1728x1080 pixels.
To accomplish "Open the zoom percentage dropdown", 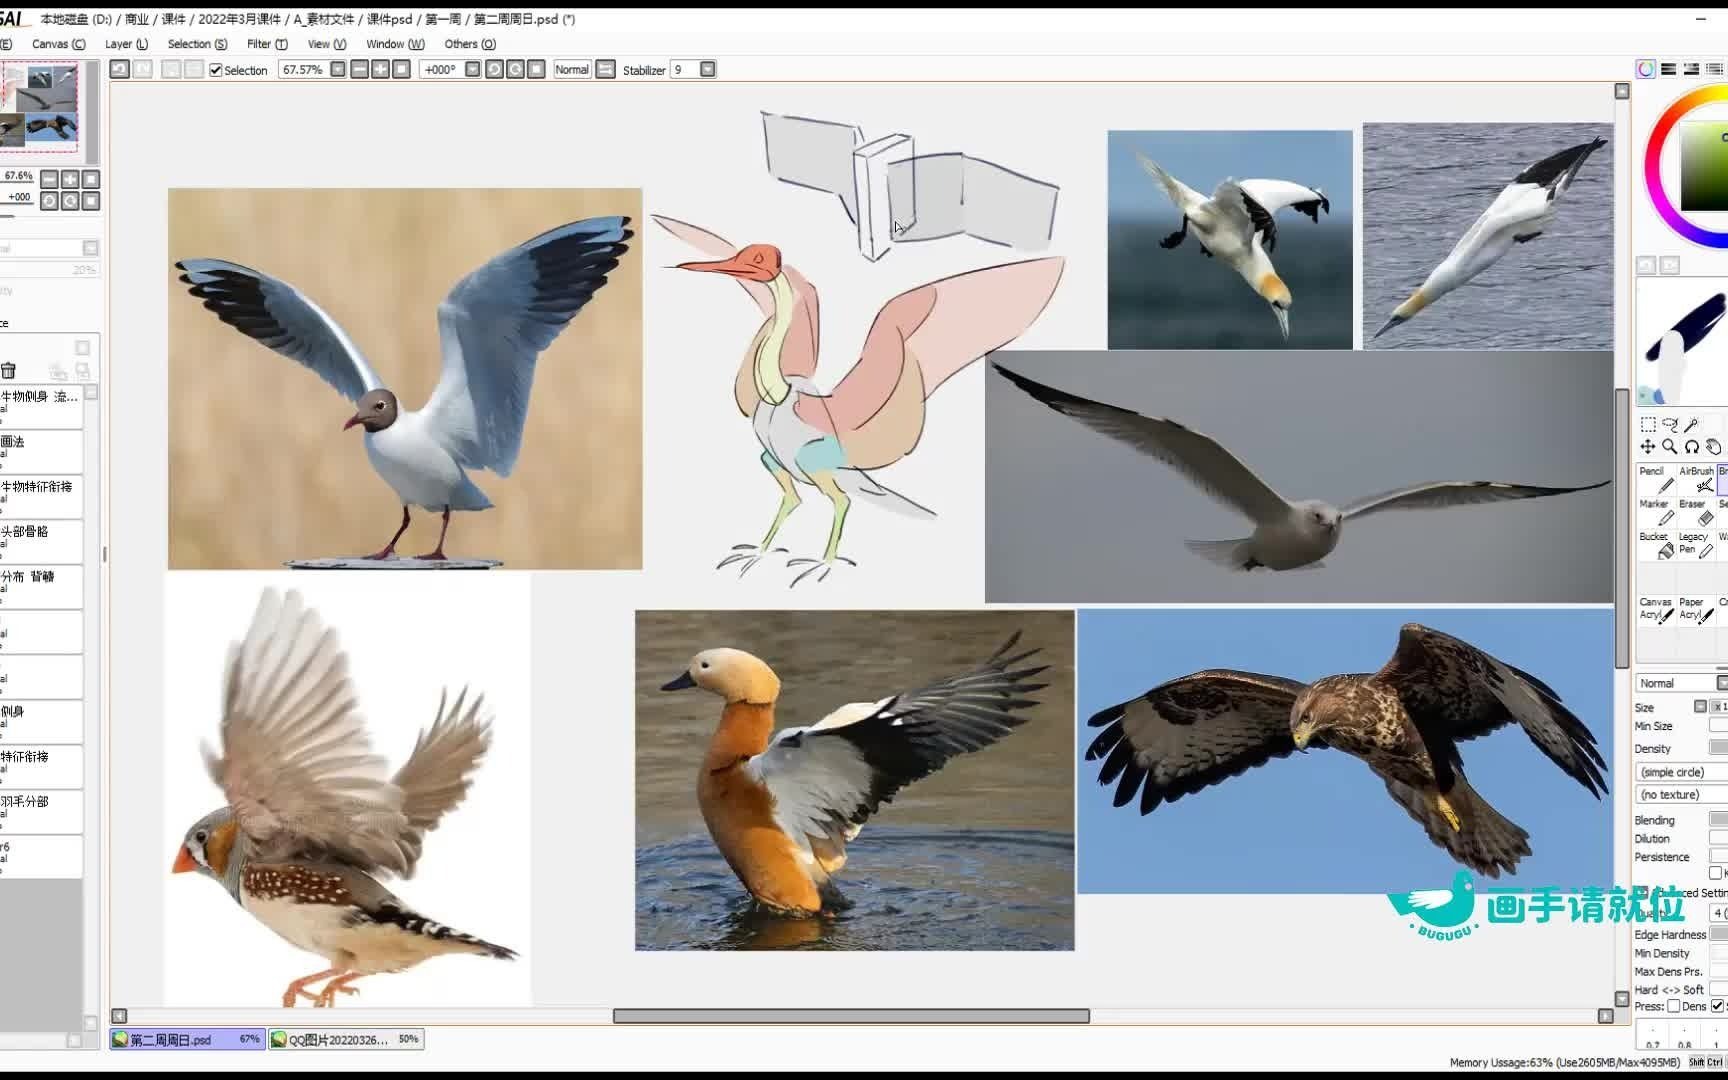I will pyautogui.click(x=338, y=69).
